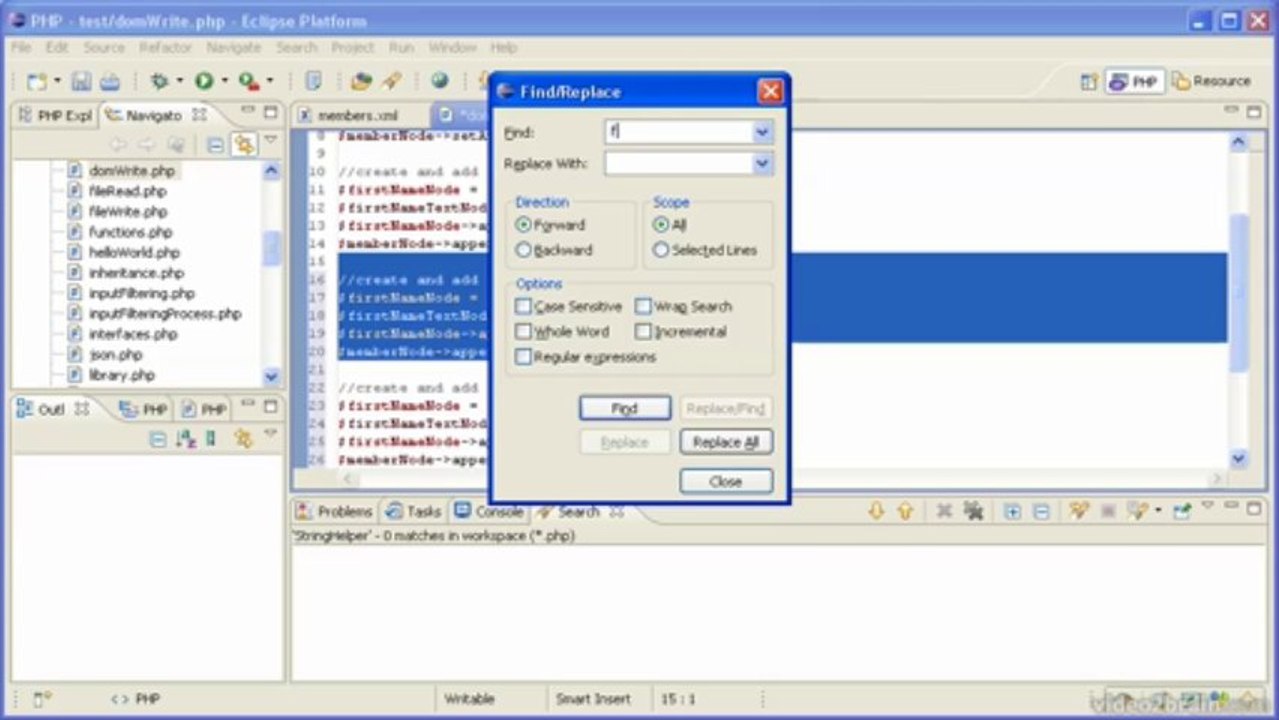1279x720 pixels.
Task: Click Pin the Search View icon
Action: [1183, 511]
